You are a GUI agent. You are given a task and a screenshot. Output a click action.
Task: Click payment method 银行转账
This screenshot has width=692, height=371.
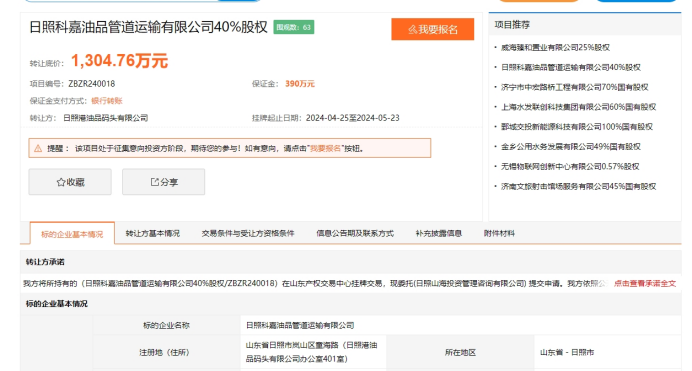point(107,101)
